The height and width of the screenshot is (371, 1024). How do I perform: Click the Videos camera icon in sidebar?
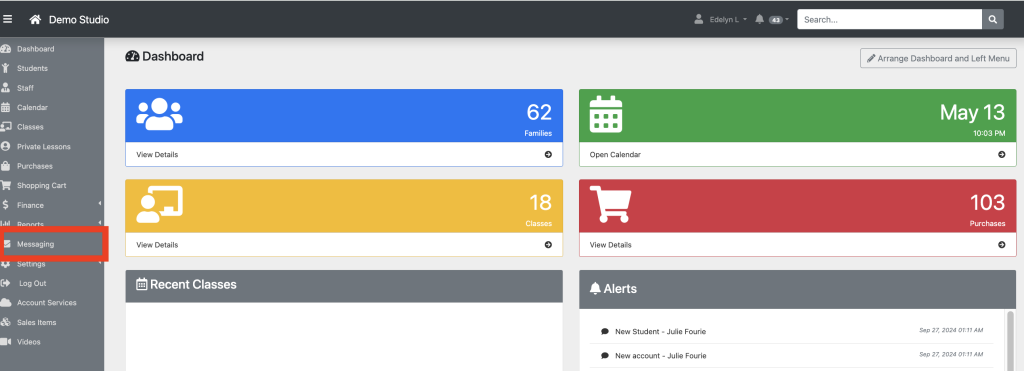tap(6, 342)
